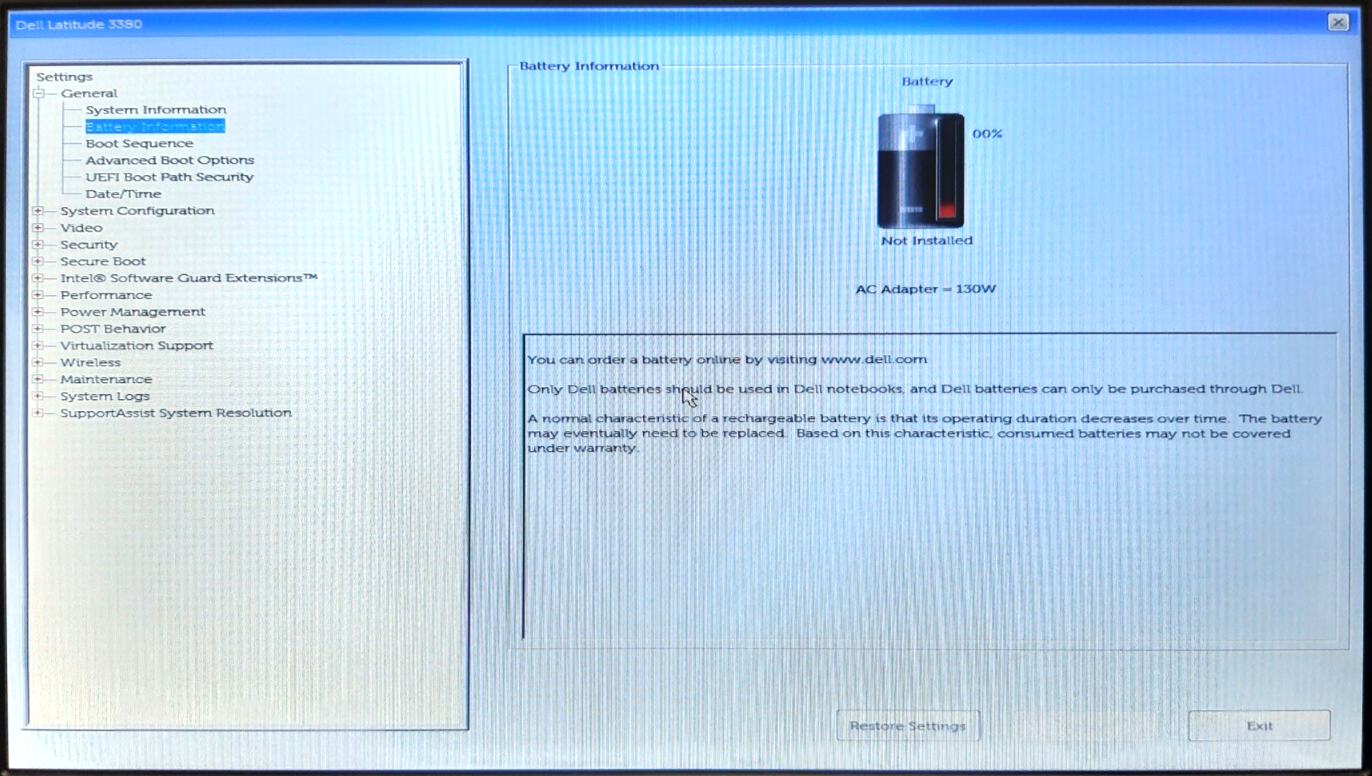Image resolution: width=1372 pixels, height=776 pixels.
Task: Expand the Security settings node
Action: 38,245
